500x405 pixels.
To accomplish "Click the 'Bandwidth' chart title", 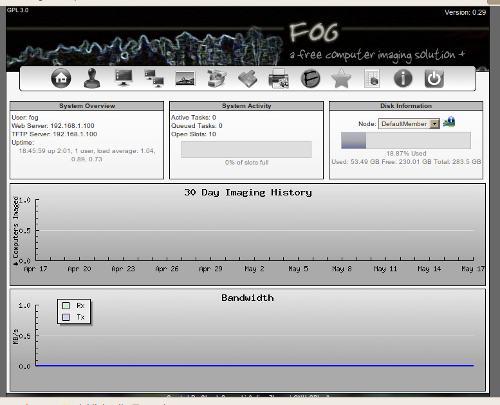I will coord(247,298).
